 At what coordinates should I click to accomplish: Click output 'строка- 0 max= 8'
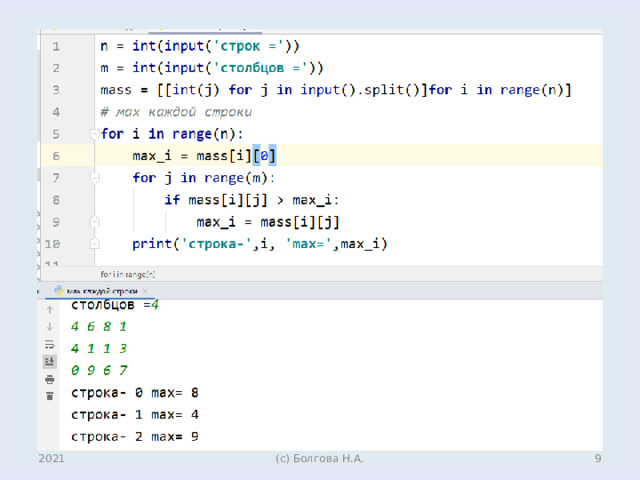(135, 393)
